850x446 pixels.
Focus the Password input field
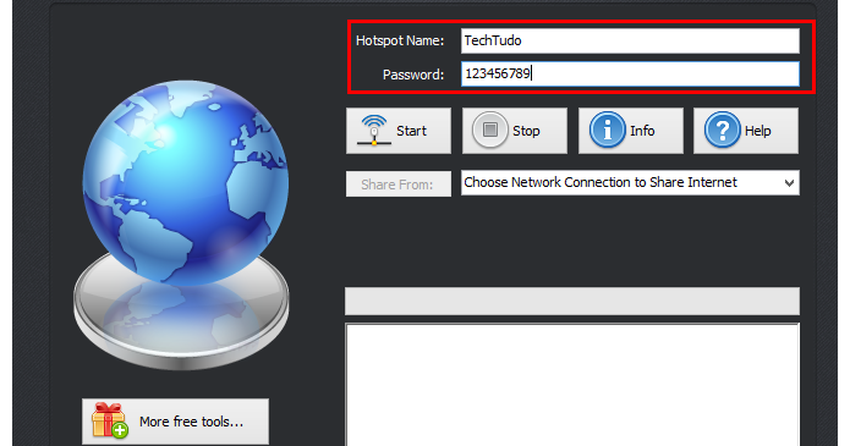point(630,74)
